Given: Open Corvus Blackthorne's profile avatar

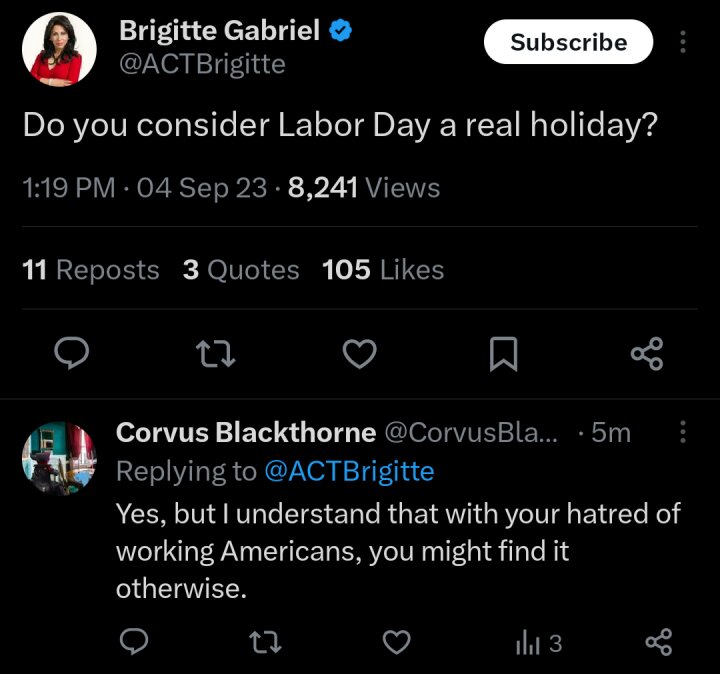Looking at the screenshot, I should click(59, 457).
